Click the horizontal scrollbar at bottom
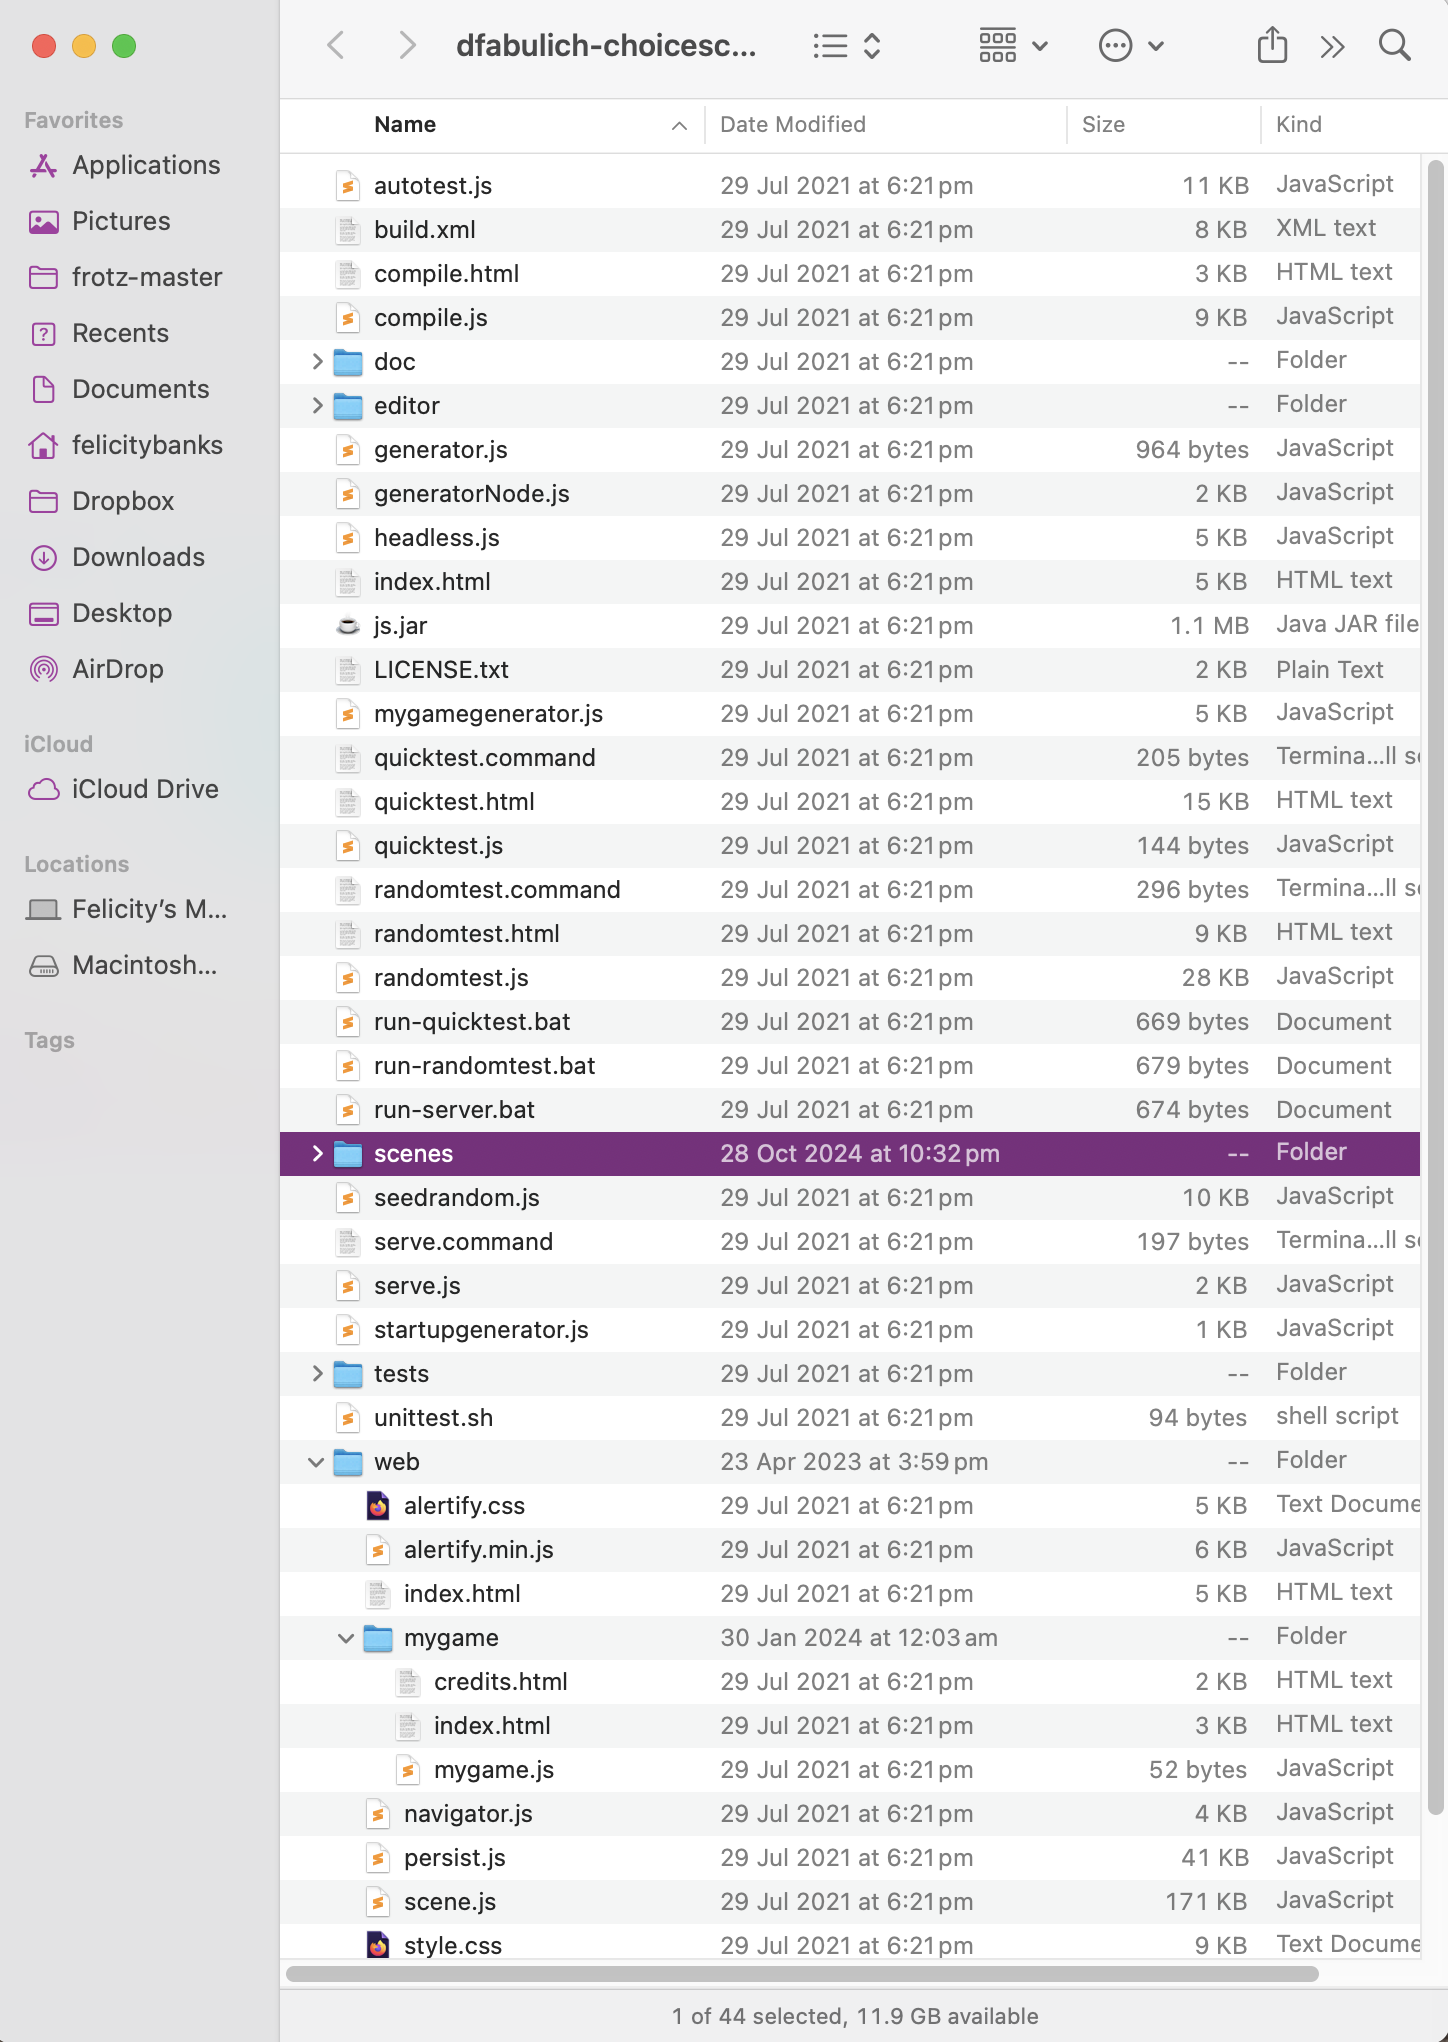Image resolution: width=1448 pixels, height=2042 pixels. click(801, 1974)
